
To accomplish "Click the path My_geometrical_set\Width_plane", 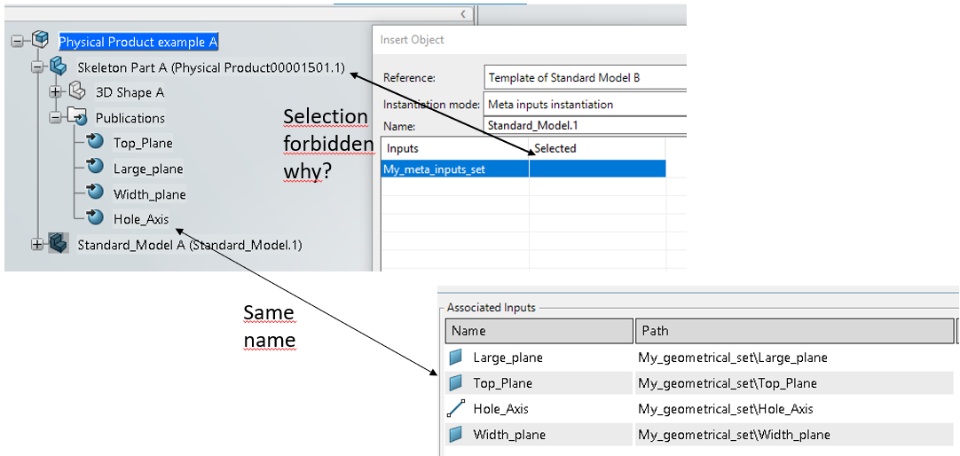I will [x=734, y=435].
